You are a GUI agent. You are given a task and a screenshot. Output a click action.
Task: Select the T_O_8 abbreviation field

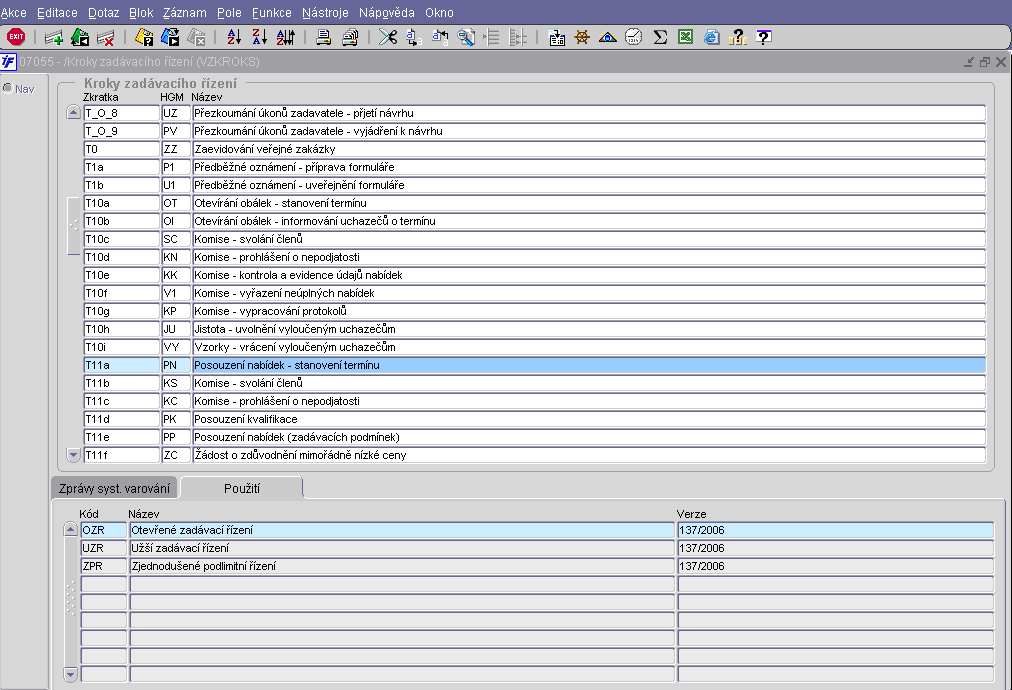click(121, 113)
